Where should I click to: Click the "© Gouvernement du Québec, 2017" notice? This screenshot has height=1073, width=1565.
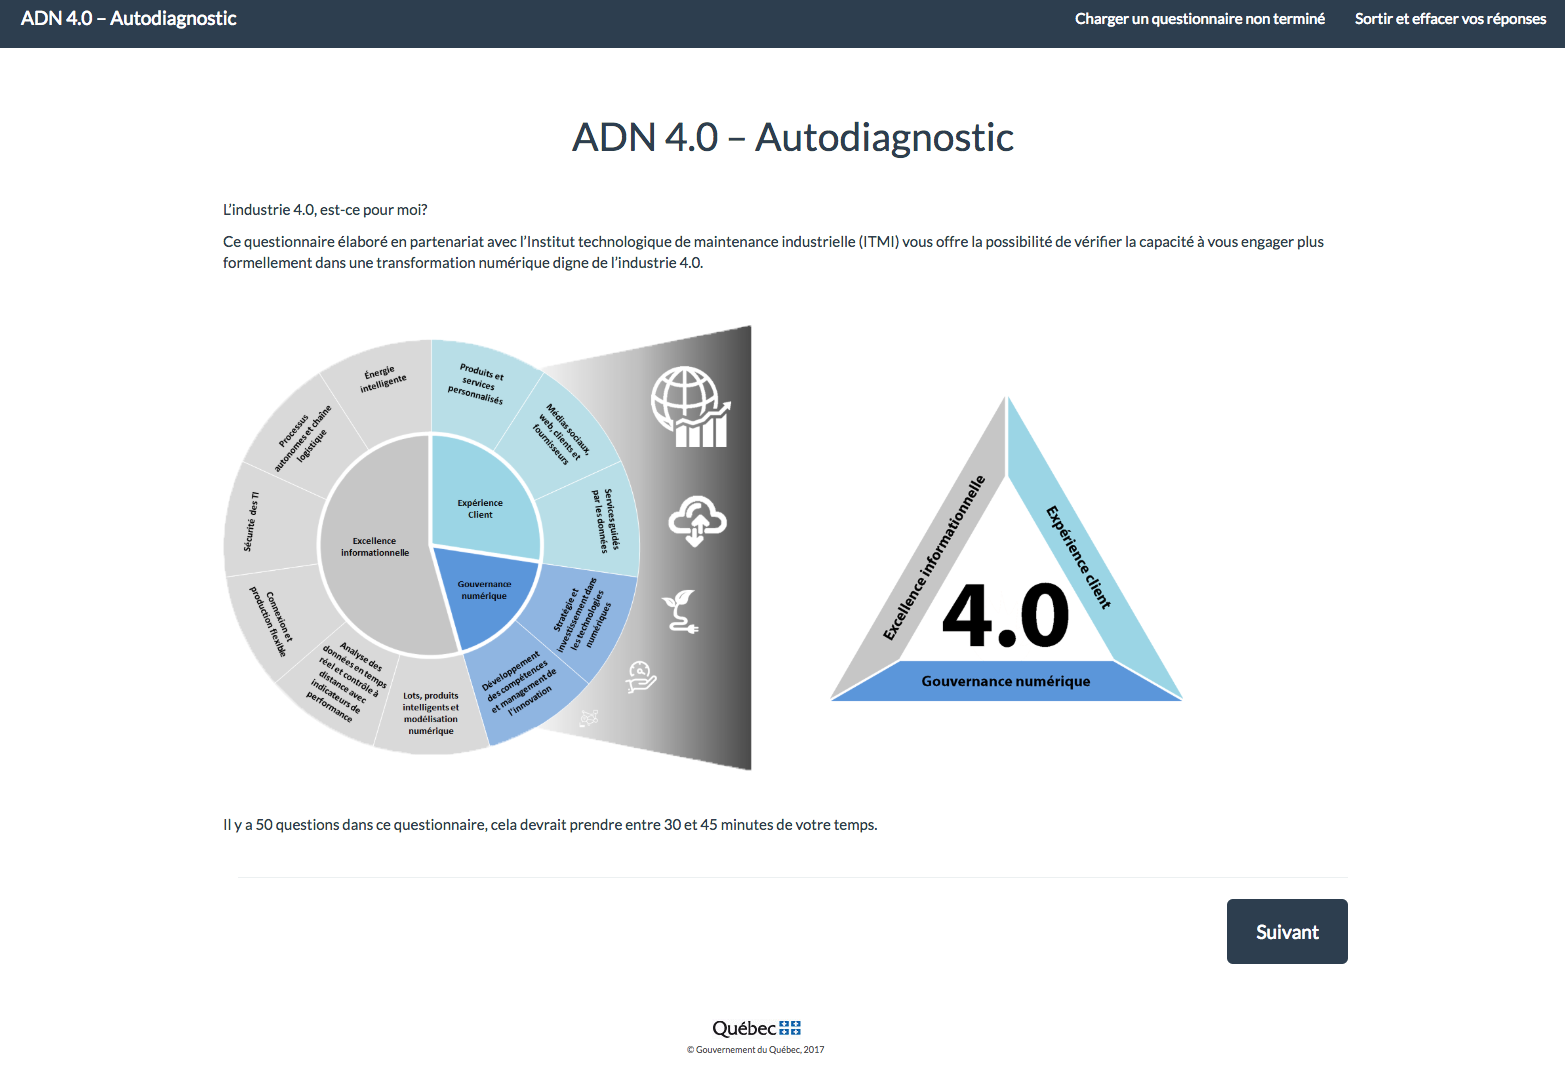click(756, 1050)
